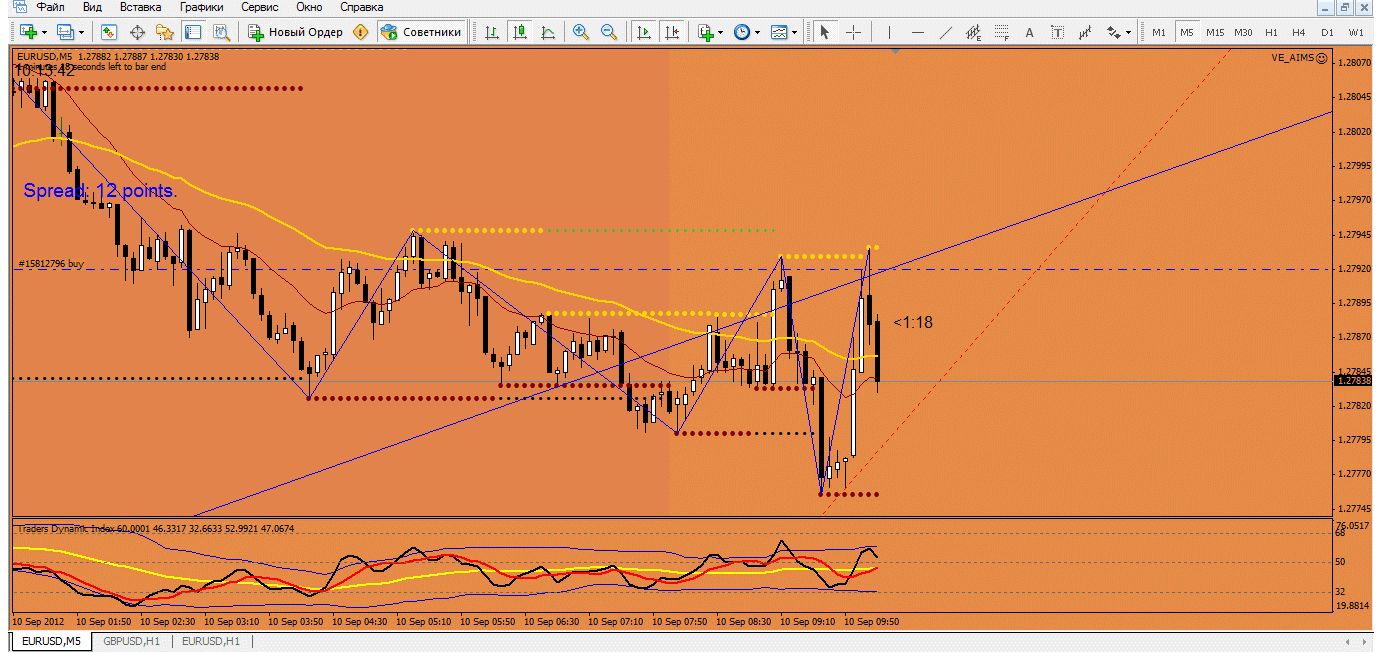This screenshot has height=653, width=1382.
Task: Expand the Profiles dropdown arrow
Action: click(80, 32)
